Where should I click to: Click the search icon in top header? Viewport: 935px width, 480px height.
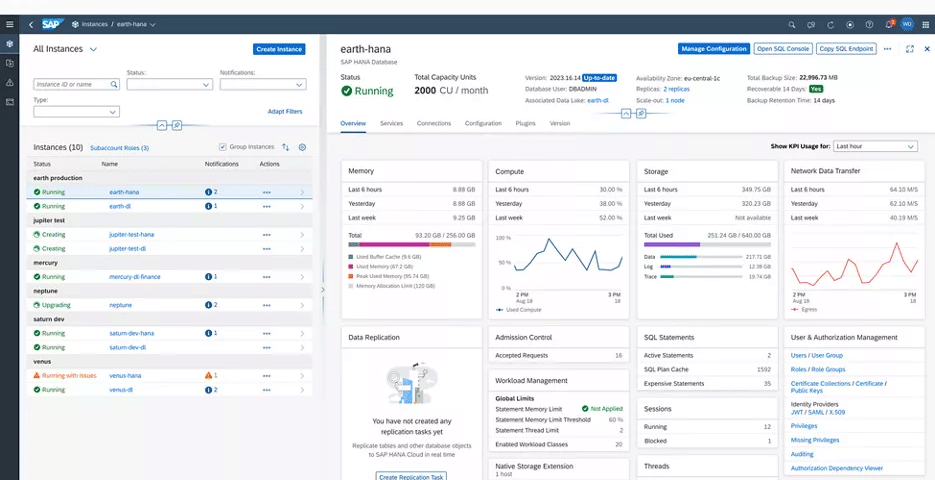click(791, 25)
